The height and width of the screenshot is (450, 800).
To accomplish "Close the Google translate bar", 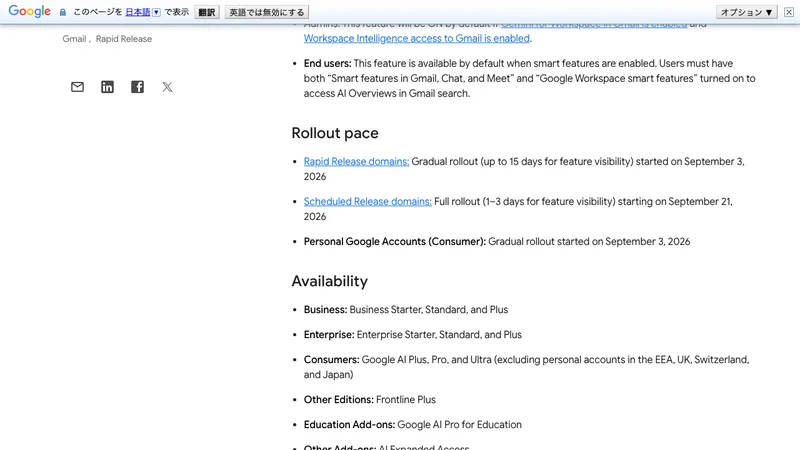I will 789,12.
